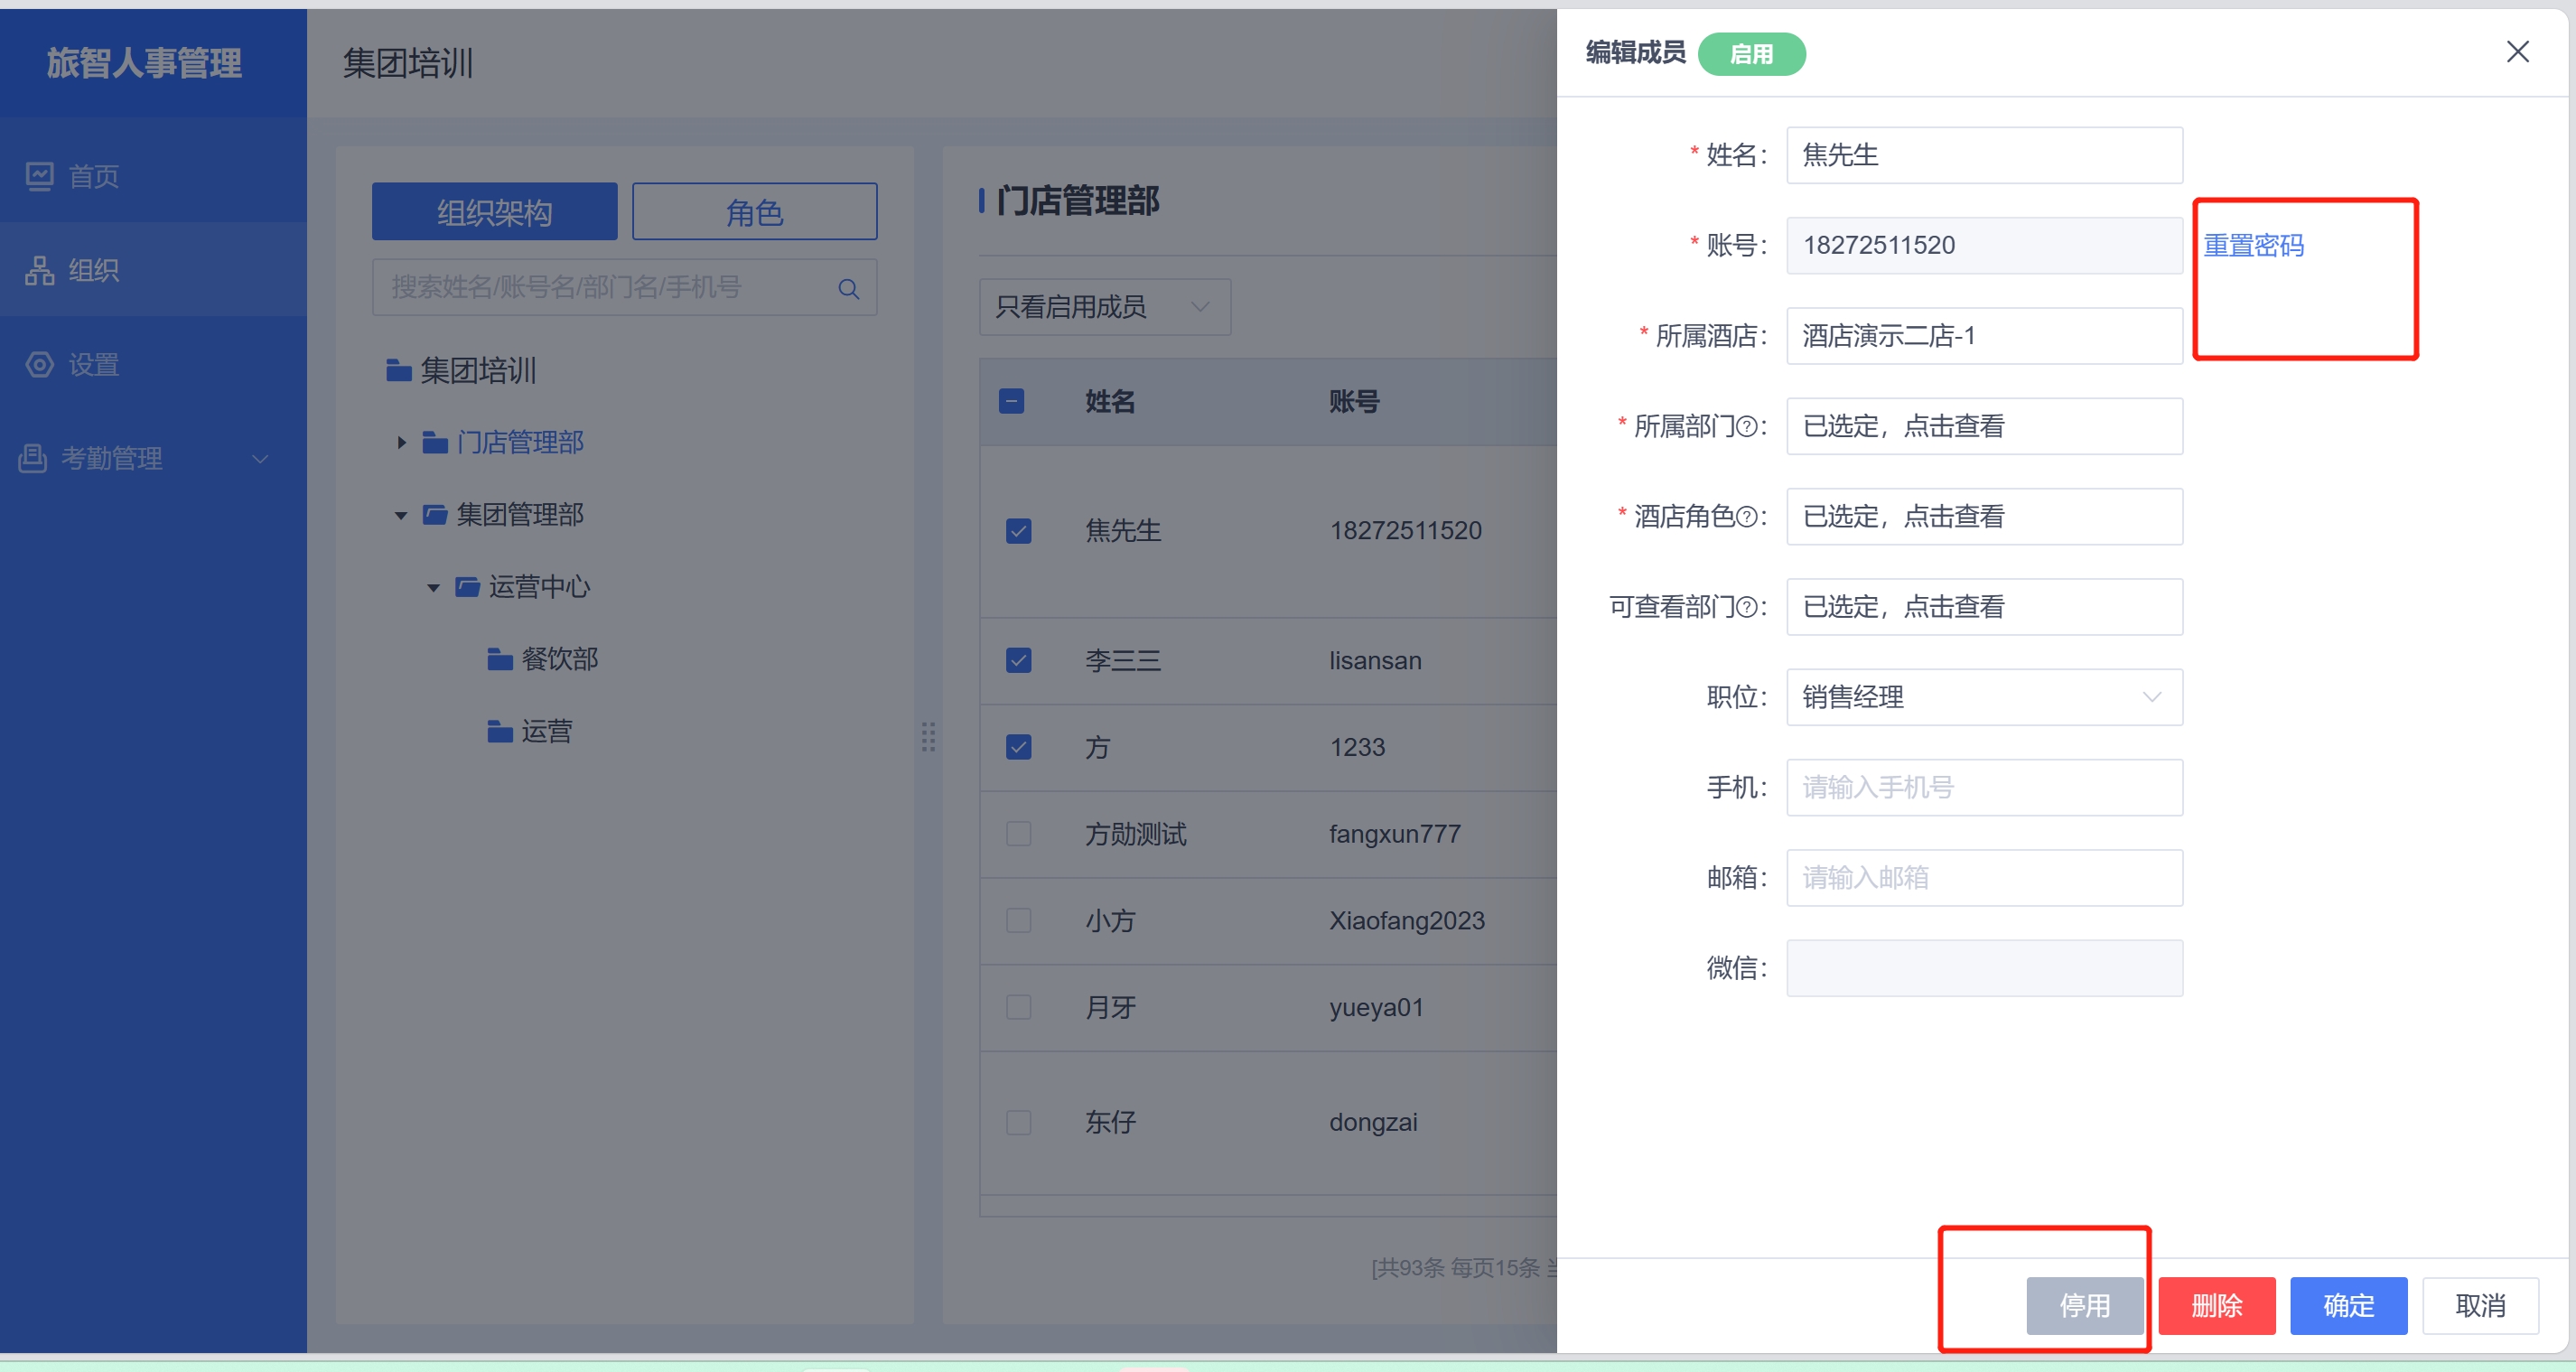This screenshot has width=2576, height=1372.
Task: Click the 酒店角色 selection field
Action: (x=1984, y=517)
